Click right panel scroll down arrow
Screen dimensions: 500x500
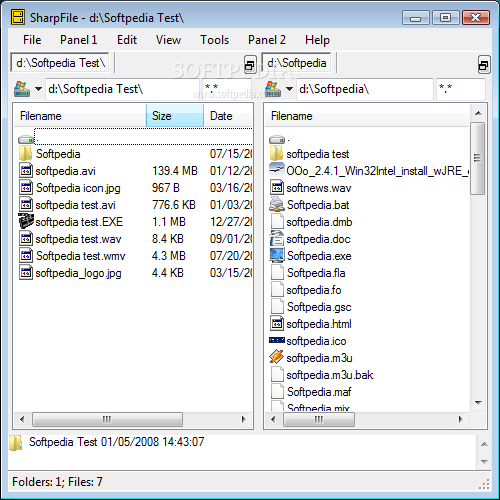tap(478, 403)
